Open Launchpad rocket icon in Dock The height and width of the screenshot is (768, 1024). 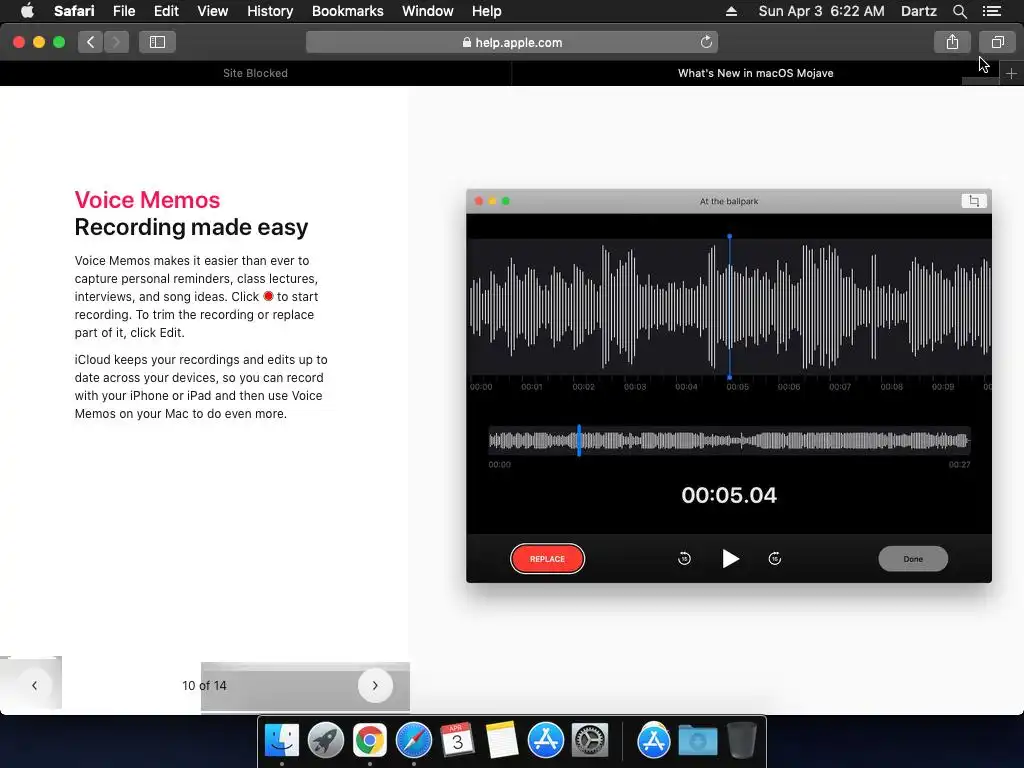[325, 740]
